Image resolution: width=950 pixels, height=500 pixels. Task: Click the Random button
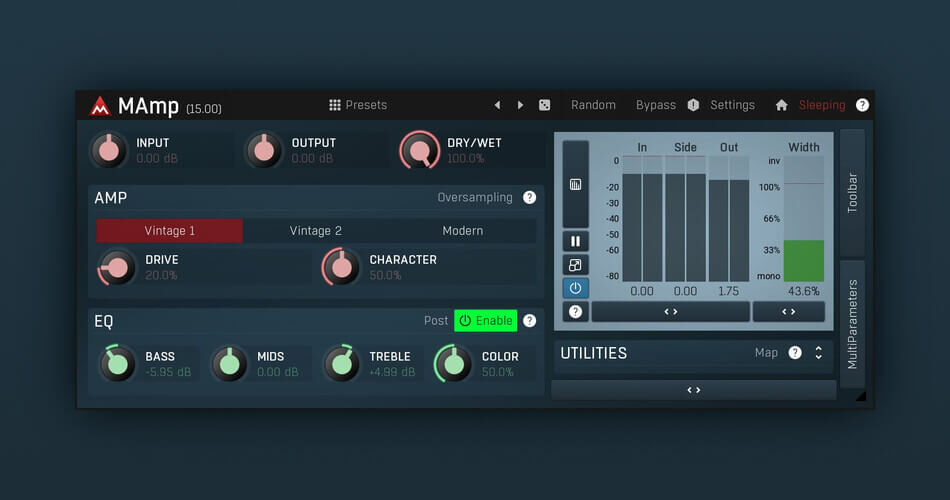coord(593,105)
